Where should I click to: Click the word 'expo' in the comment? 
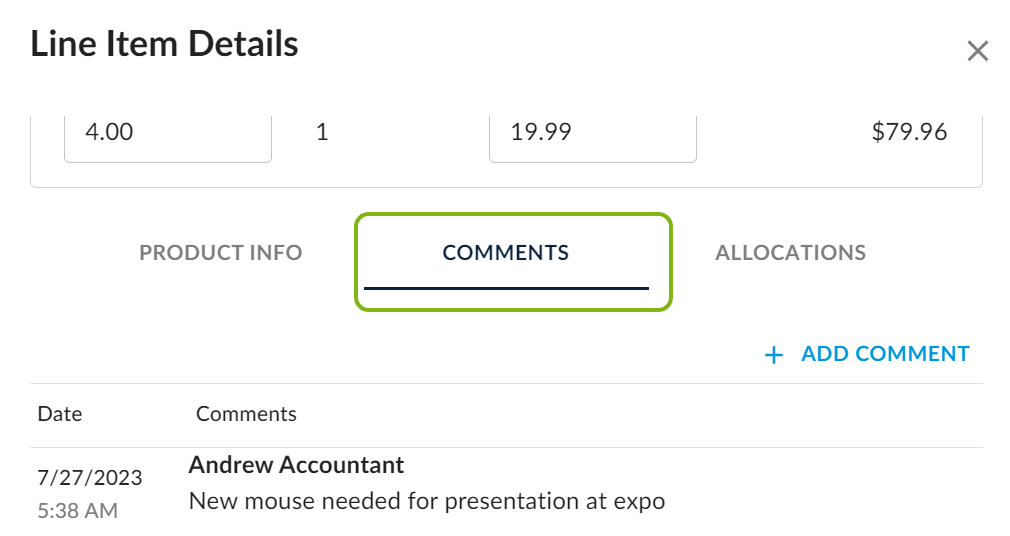(642, 501)
